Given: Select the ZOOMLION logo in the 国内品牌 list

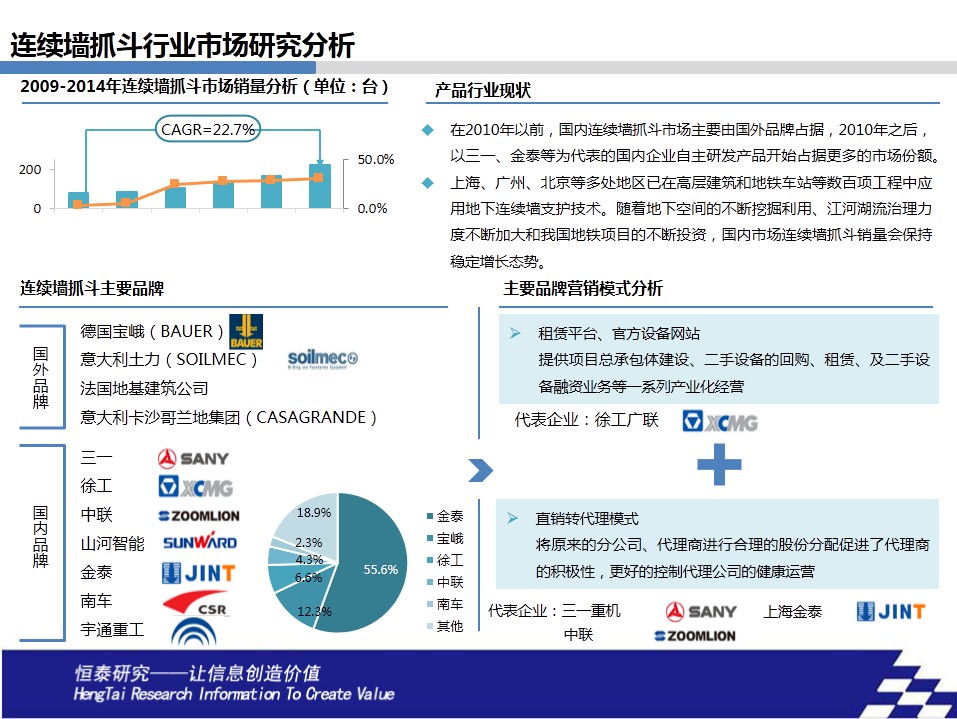Looking at the screenshot, I should tap(199, 516).
